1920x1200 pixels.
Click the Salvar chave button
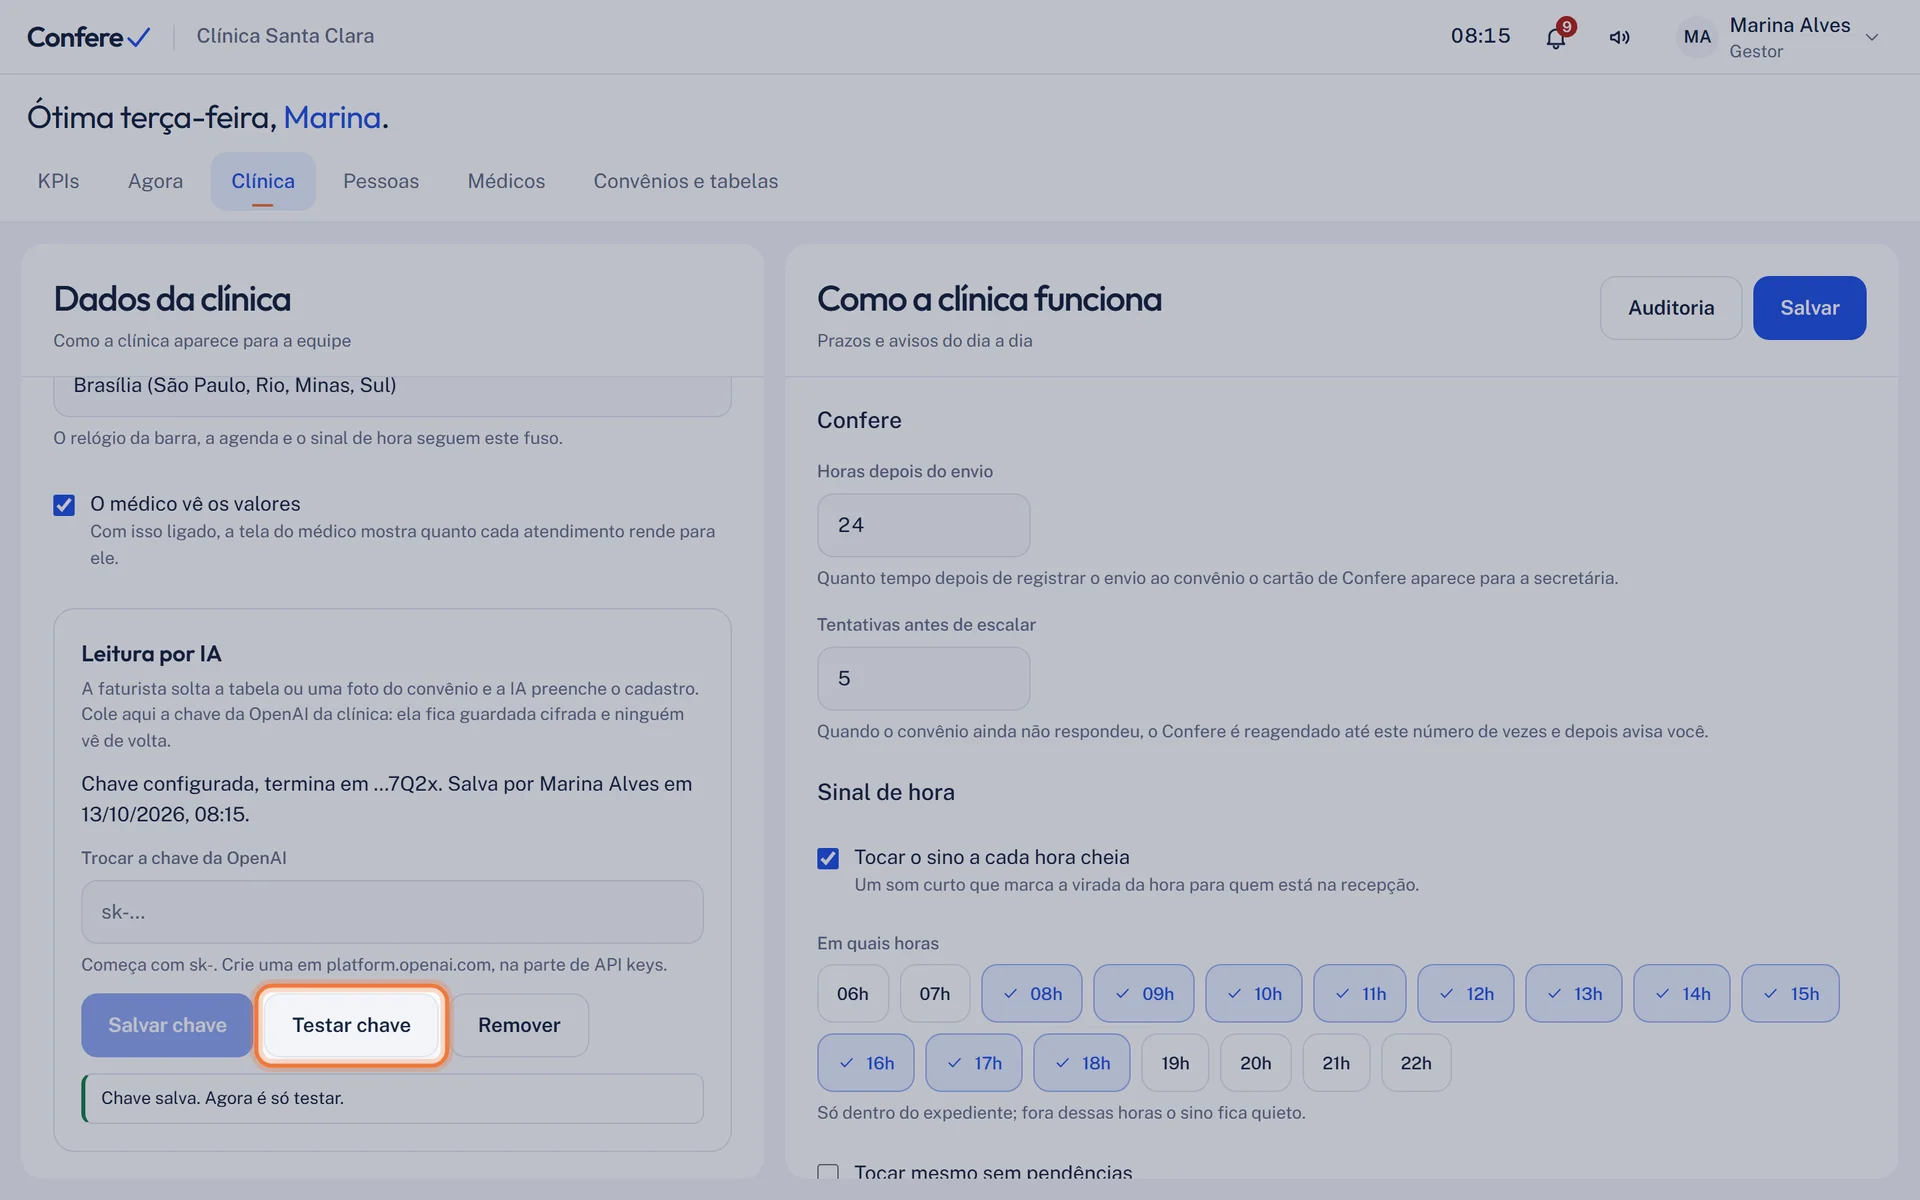click(167, 1025)
